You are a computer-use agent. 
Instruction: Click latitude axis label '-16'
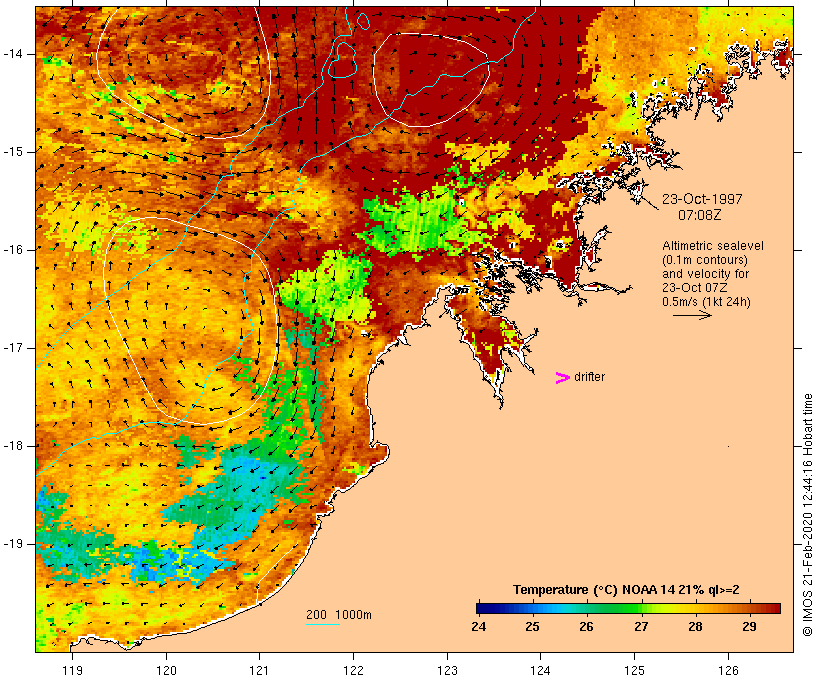[13, 250]
